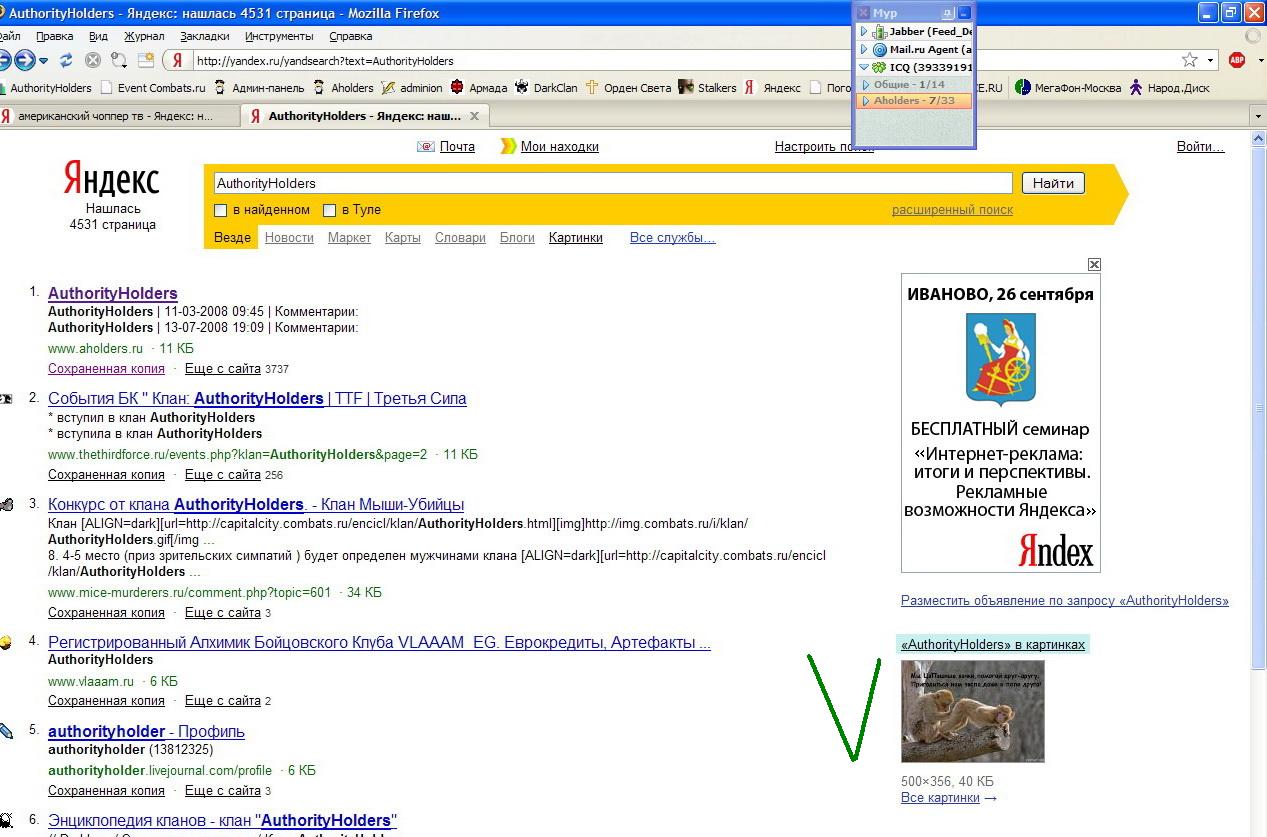Expand the Aholders contact group

click(866, 101)
